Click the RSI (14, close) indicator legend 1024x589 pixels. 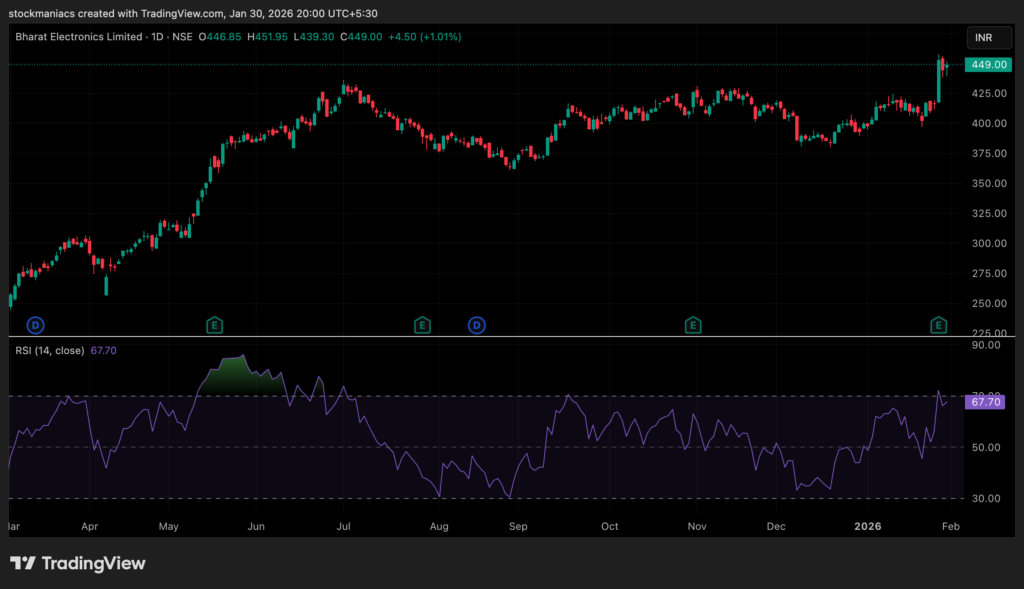[50, 351]
